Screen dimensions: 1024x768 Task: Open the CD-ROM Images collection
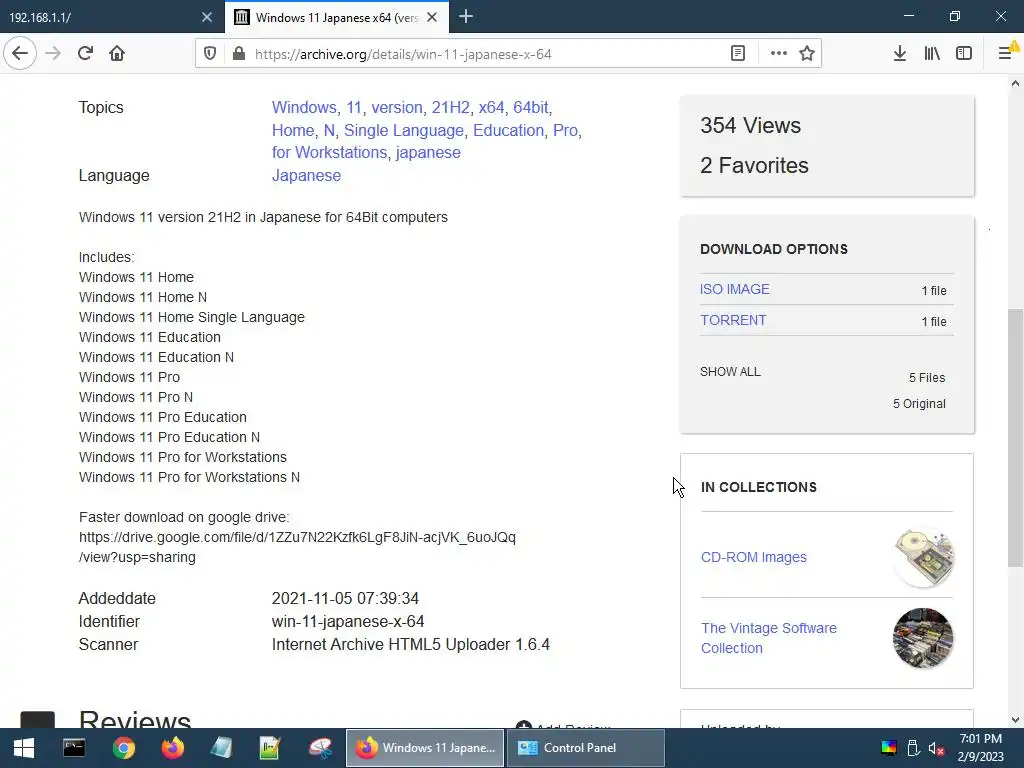click(754, 557)
